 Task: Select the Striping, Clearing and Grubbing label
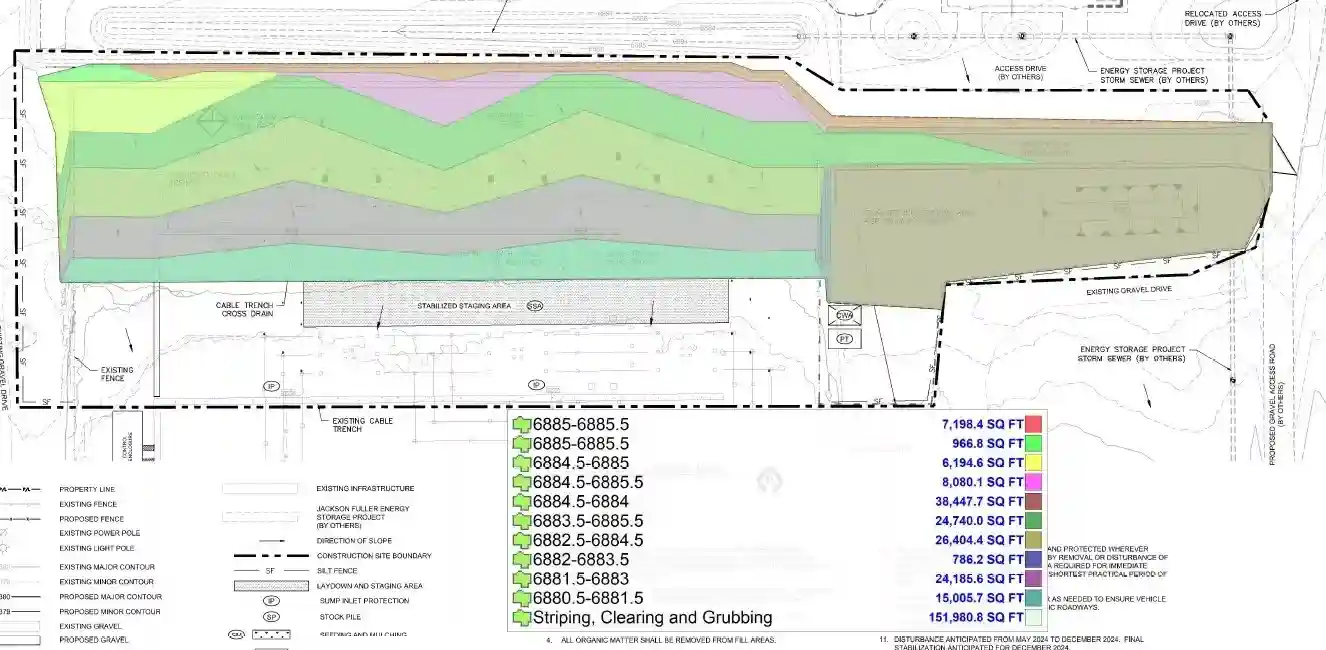tap(653, 617)
